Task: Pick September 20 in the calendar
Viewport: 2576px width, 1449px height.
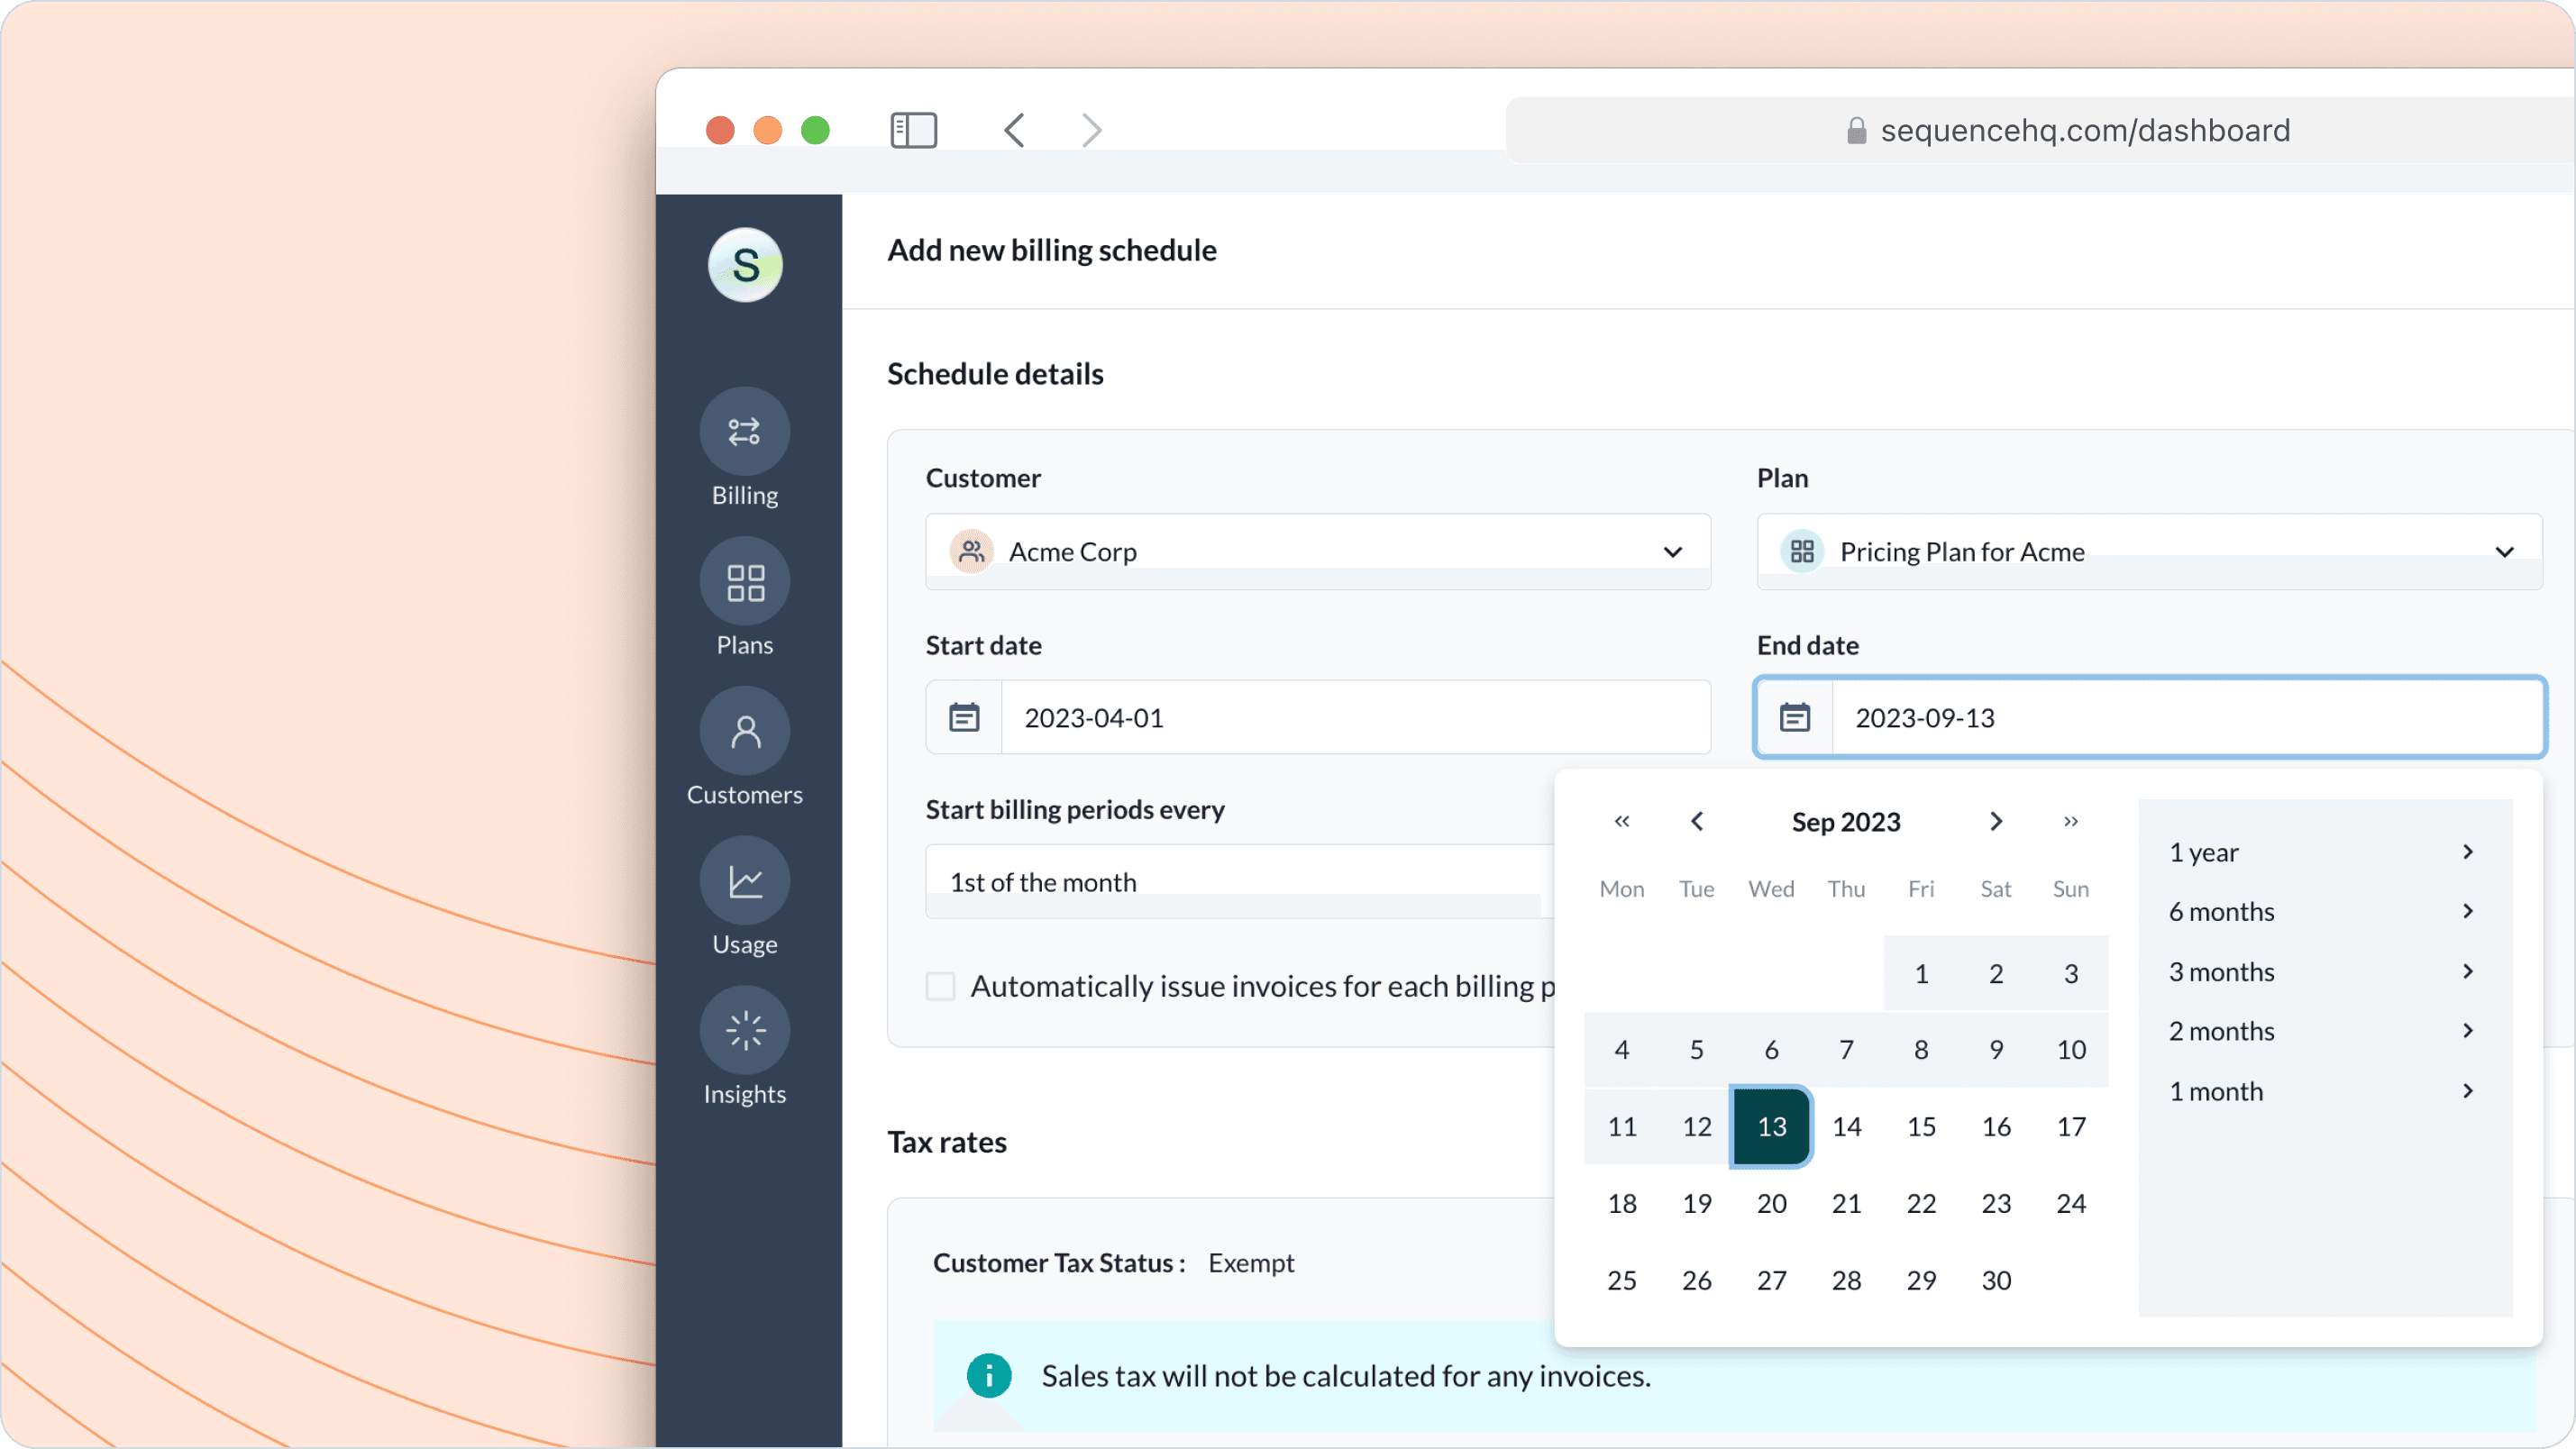Action: 1771,1203
